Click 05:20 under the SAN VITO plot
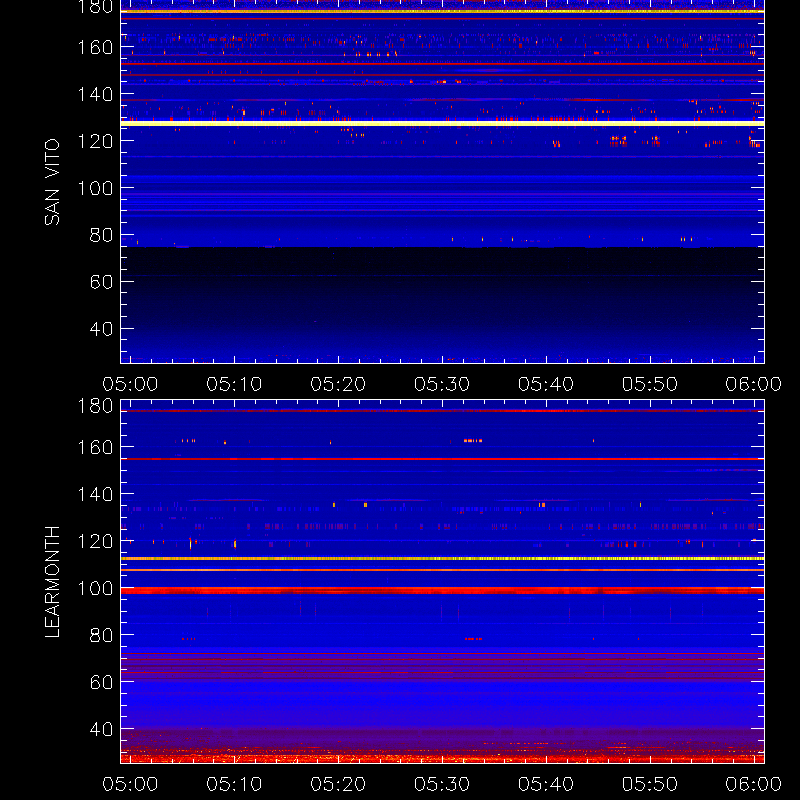800x800 pixels. (x=338, y=384)
